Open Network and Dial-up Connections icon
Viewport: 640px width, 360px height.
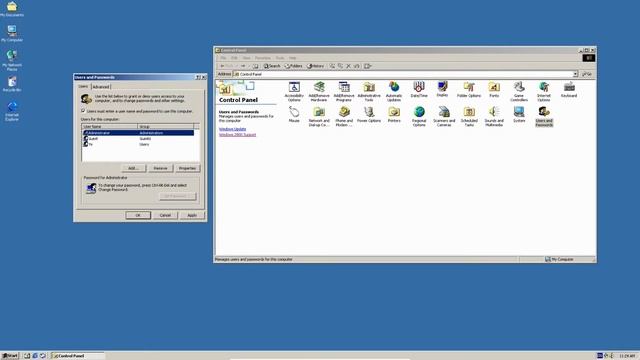(x=319, y=117)
